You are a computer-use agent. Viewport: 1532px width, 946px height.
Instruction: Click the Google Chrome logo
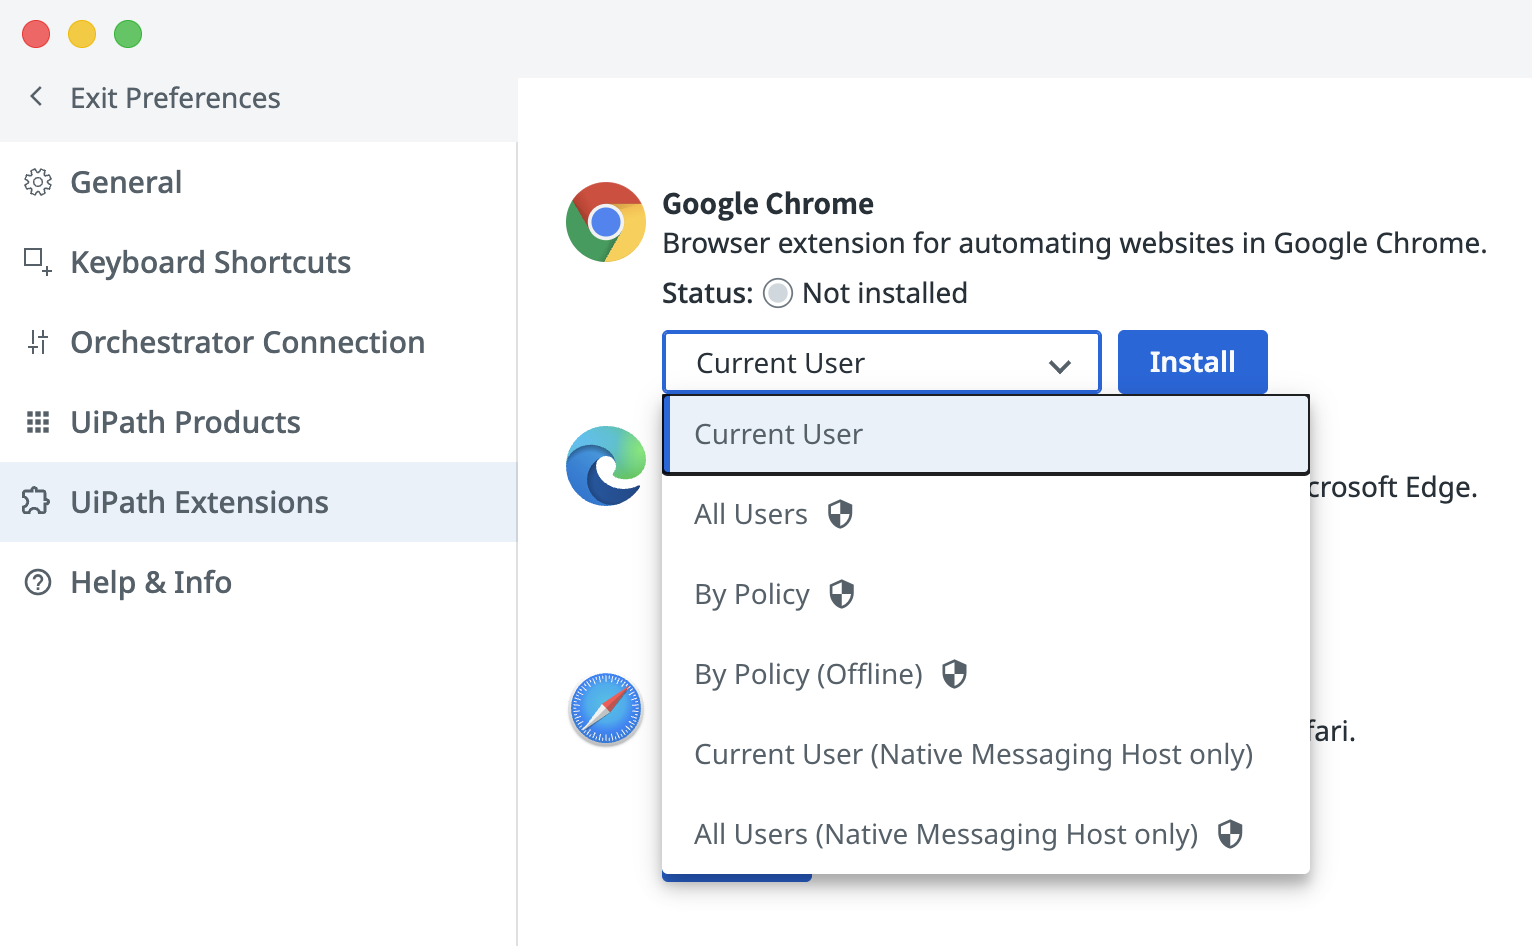click(606, 222)
